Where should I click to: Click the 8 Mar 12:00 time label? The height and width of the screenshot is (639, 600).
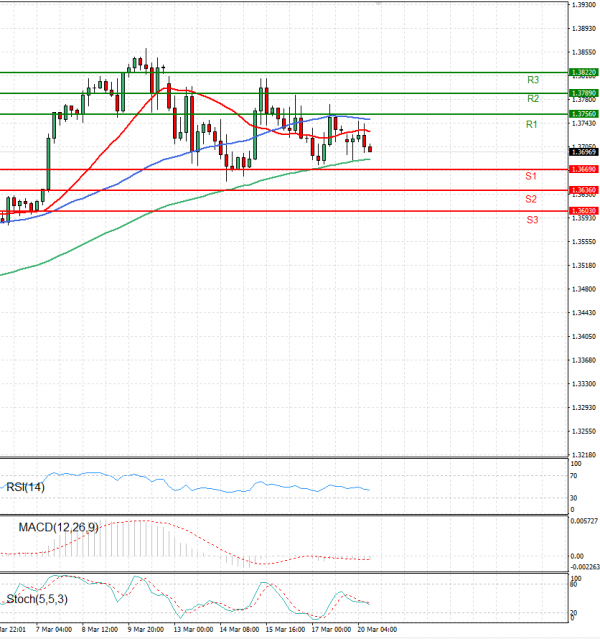tap(100, 630)
